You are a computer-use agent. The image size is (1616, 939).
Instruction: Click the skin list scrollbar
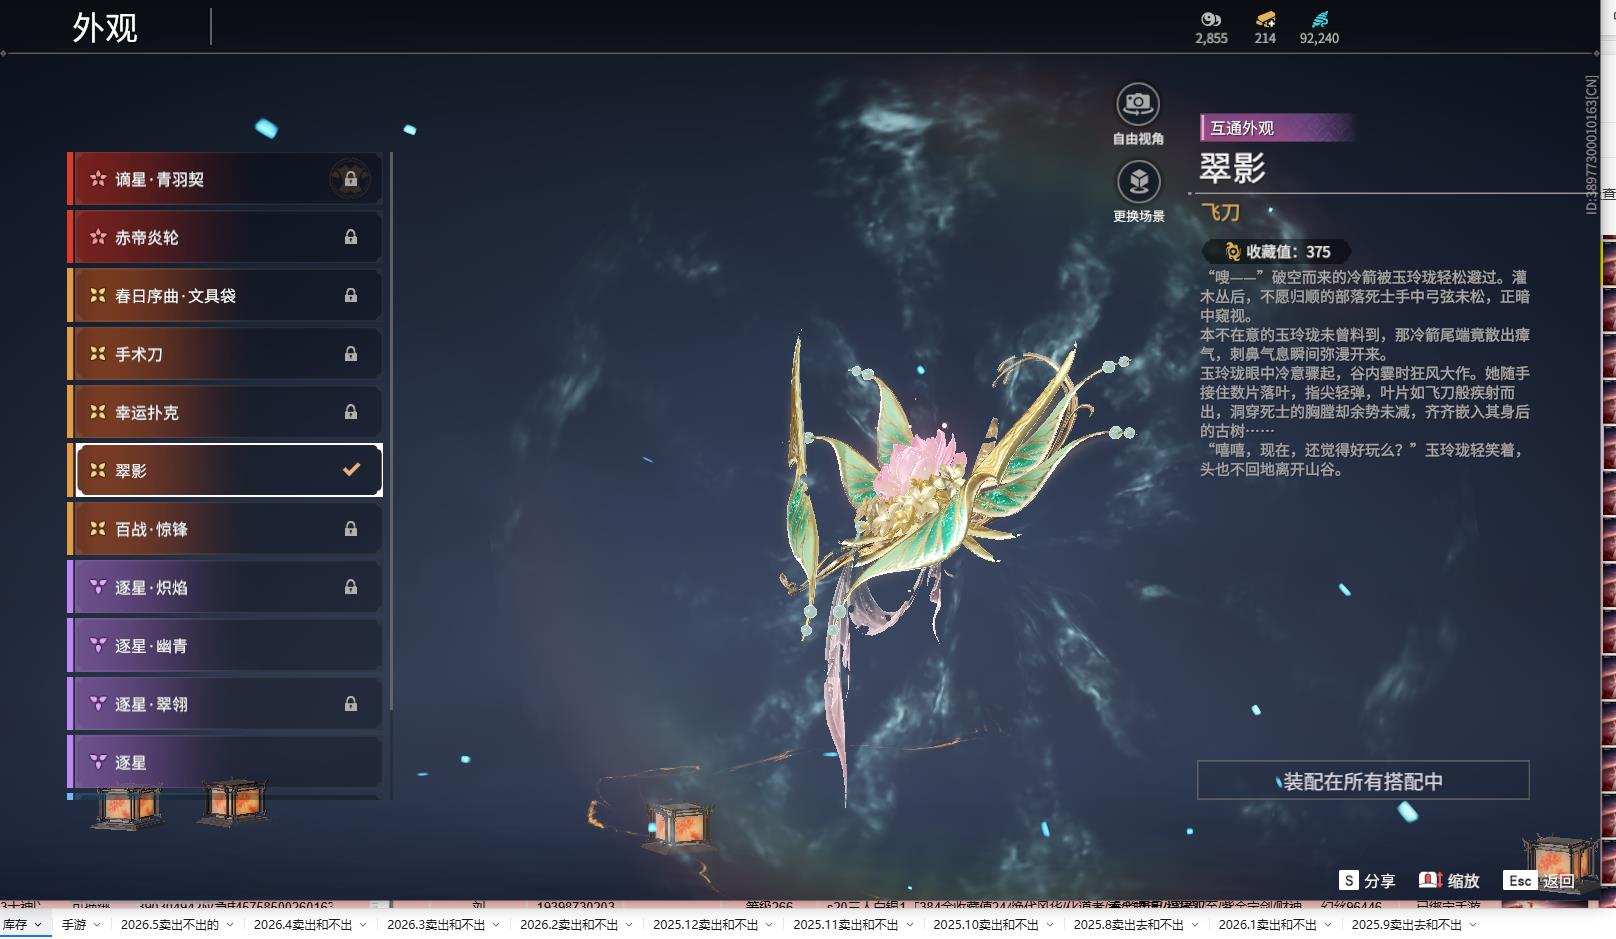click(391, 430)
